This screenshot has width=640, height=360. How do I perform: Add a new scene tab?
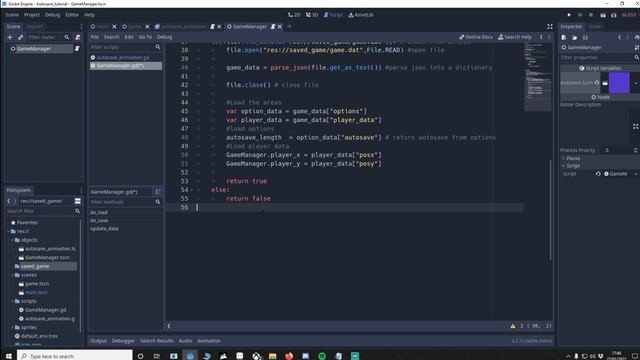tap(289, 27)
